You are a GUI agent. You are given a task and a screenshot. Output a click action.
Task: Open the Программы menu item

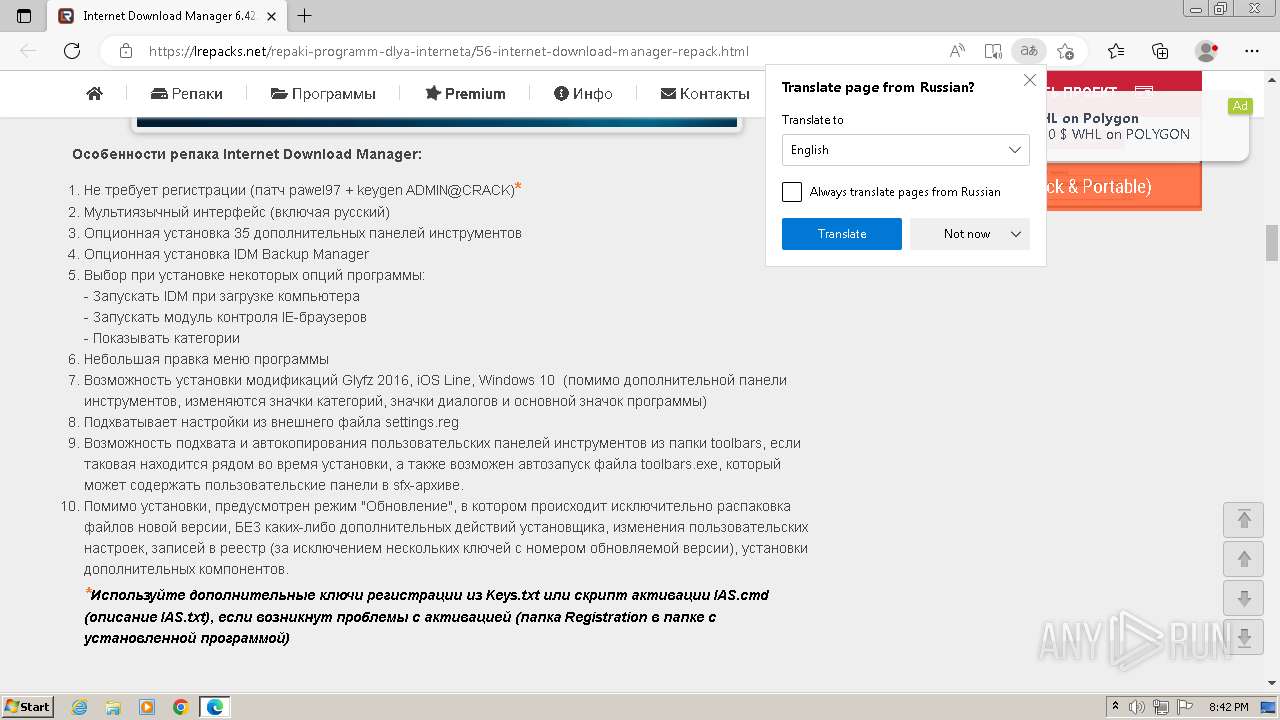323,94
